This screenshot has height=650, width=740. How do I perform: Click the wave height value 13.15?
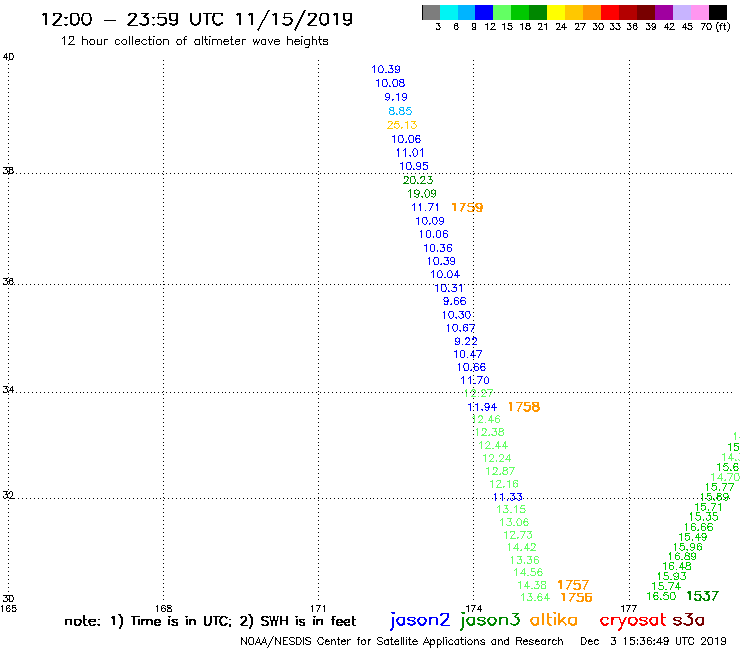coord(511,509)
